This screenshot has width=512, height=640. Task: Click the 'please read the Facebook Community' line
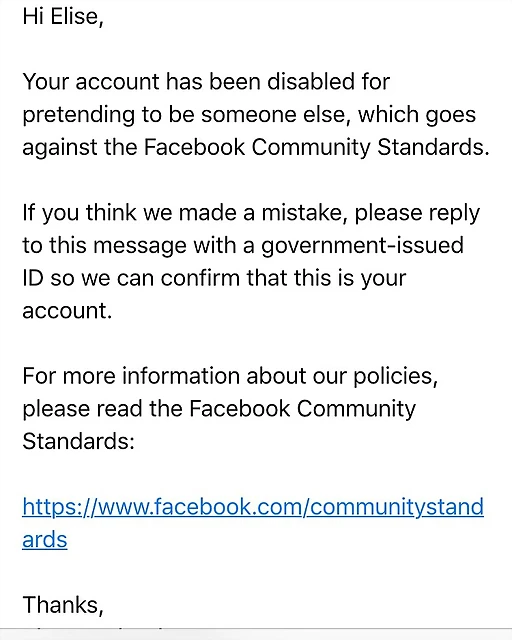[219, 409]
